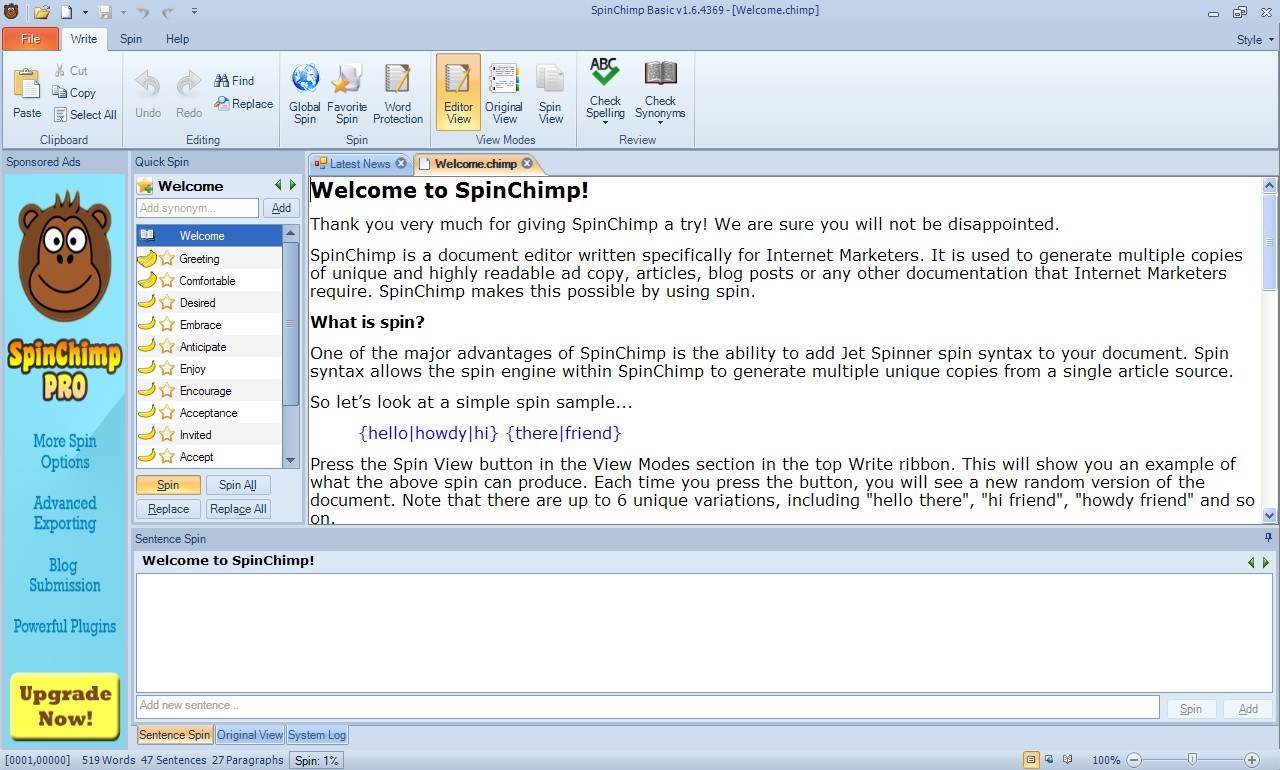
Task: Click Select All in Clipboard group
Action: pos(85,115)
